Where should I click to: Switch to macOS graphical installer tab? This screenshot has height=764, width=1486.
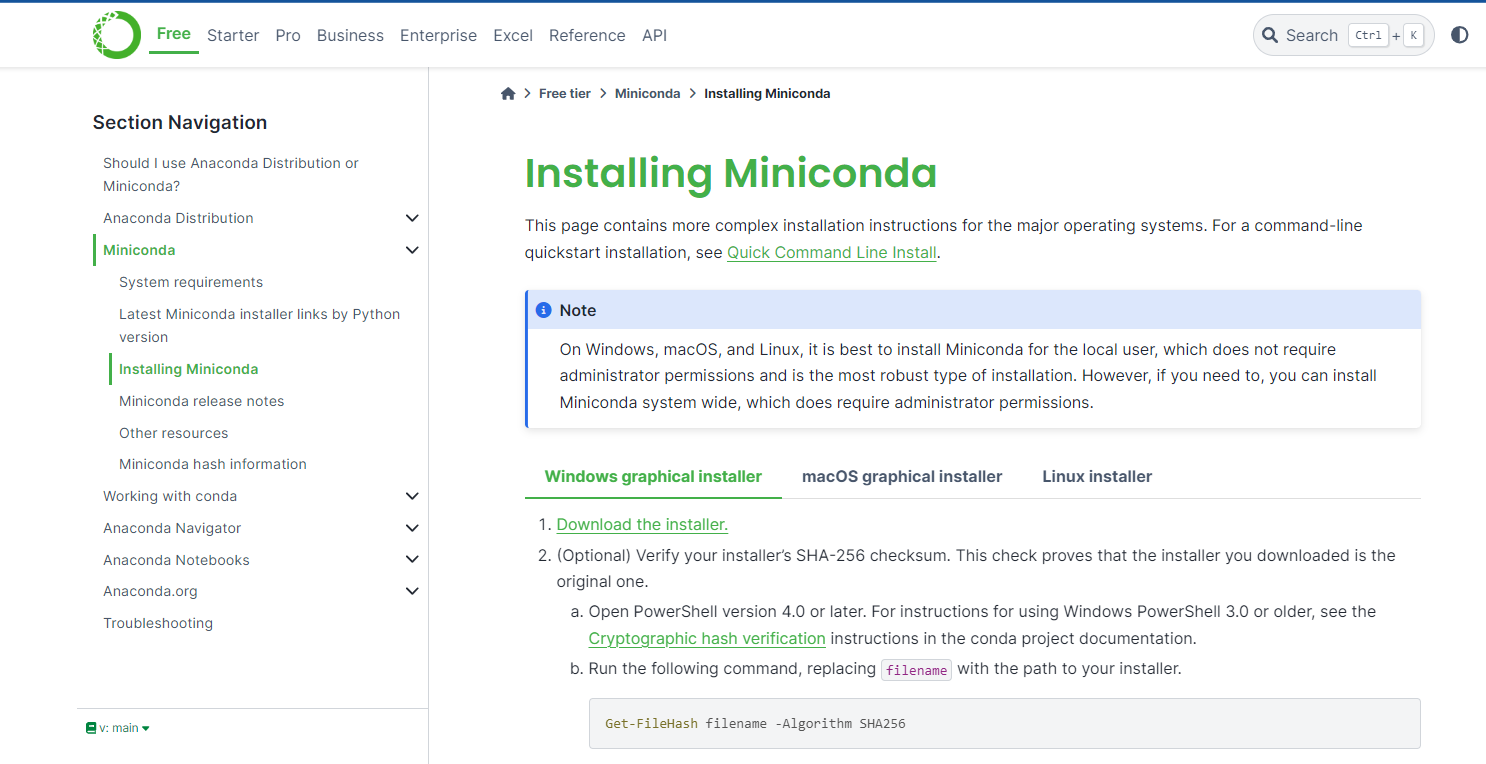coord(902,477)
